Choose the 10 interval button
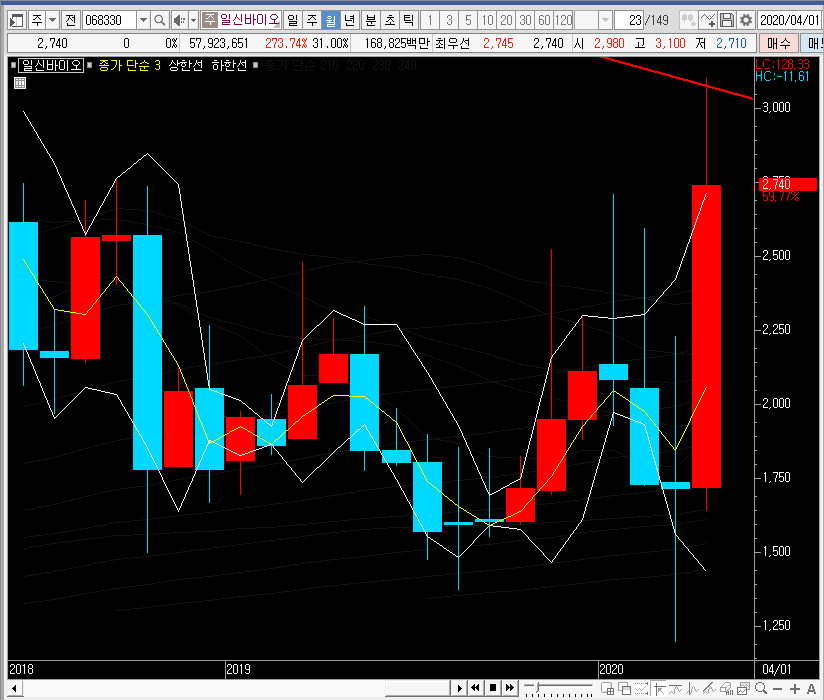 pyautogui.click(x=487, y=20)
